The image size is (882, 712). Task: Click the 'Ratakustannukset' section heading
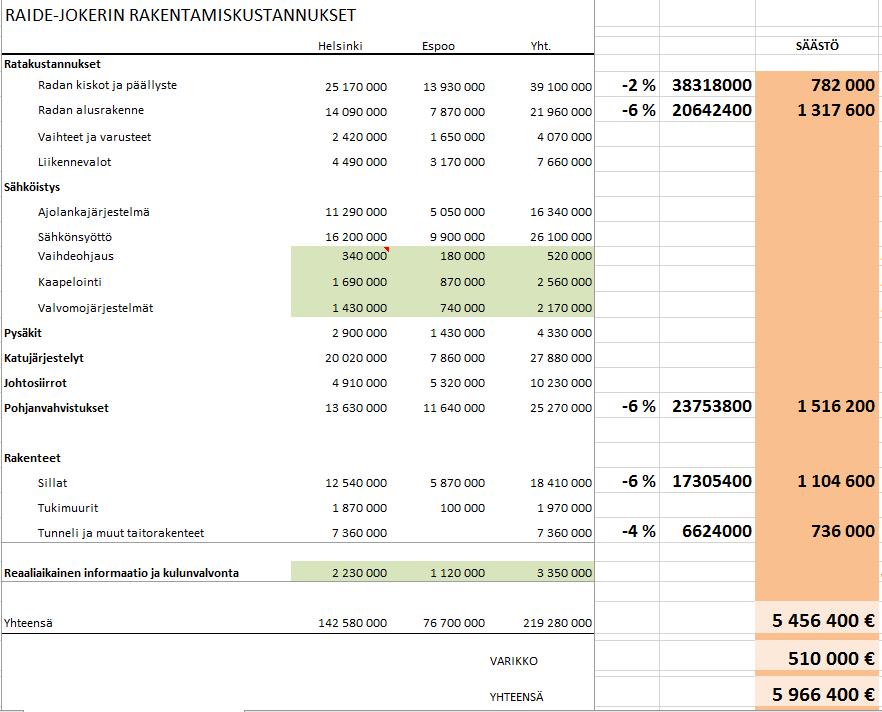point(52,64)
